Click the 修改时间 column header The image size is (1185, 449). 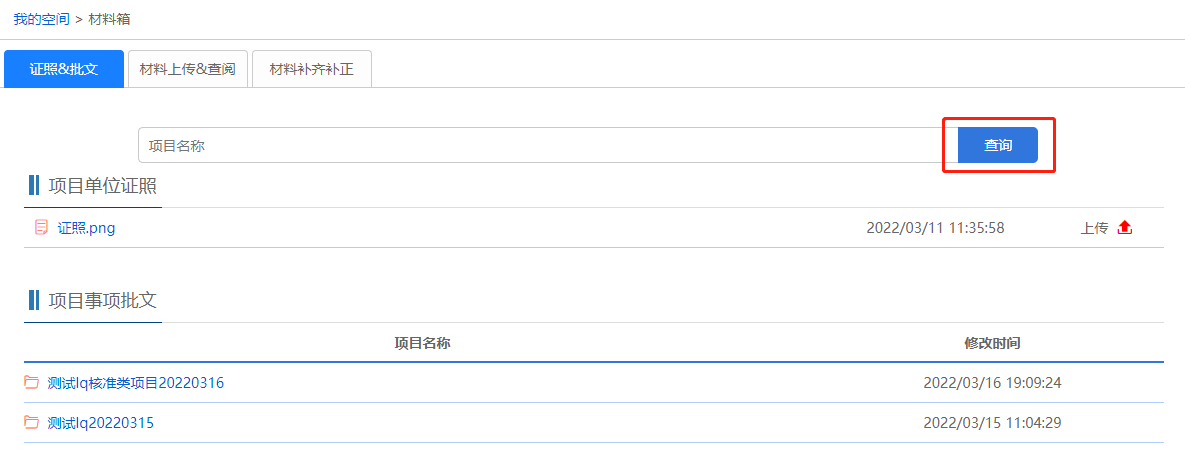(992, 343)
